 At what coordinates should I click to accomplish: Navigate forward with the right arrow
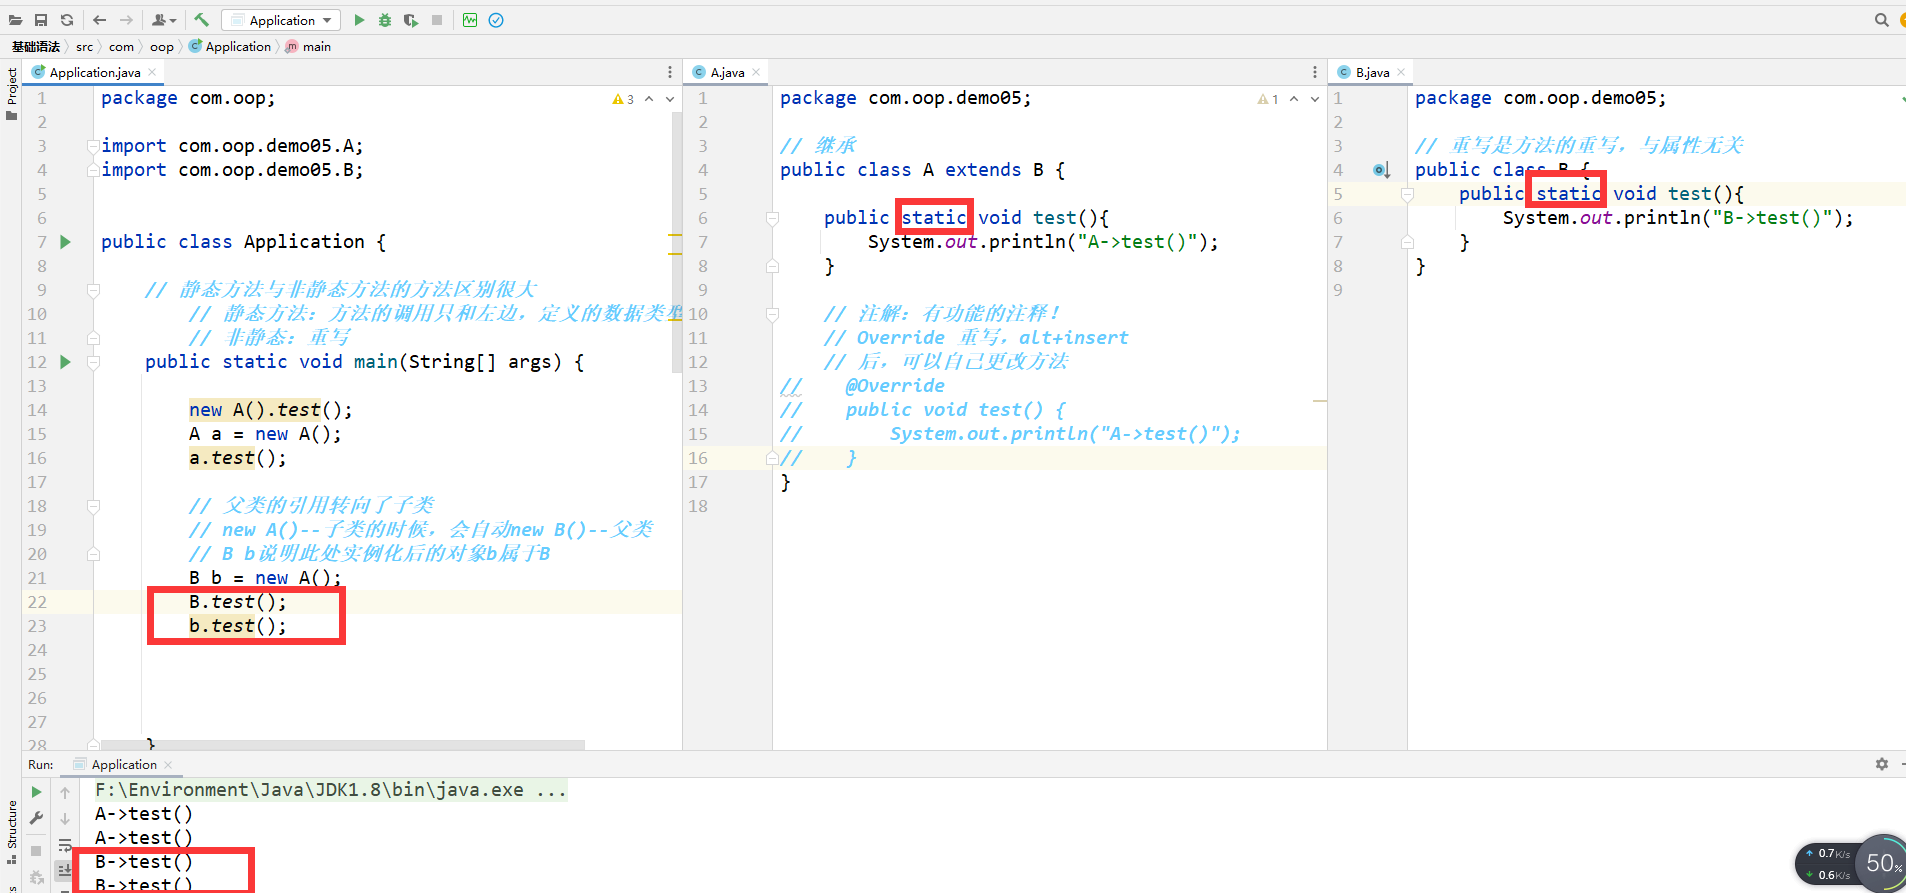[126, 20]
